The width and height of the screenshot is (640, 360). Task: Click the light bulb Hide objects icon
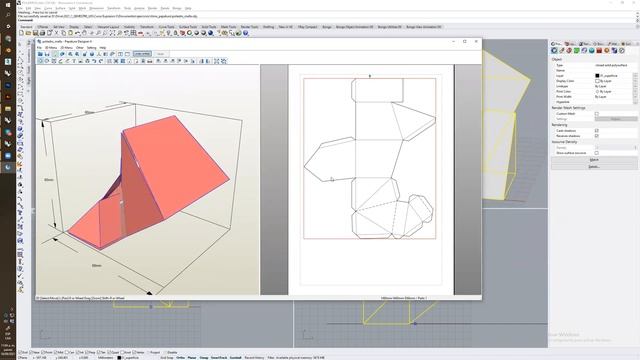point(169,33)
